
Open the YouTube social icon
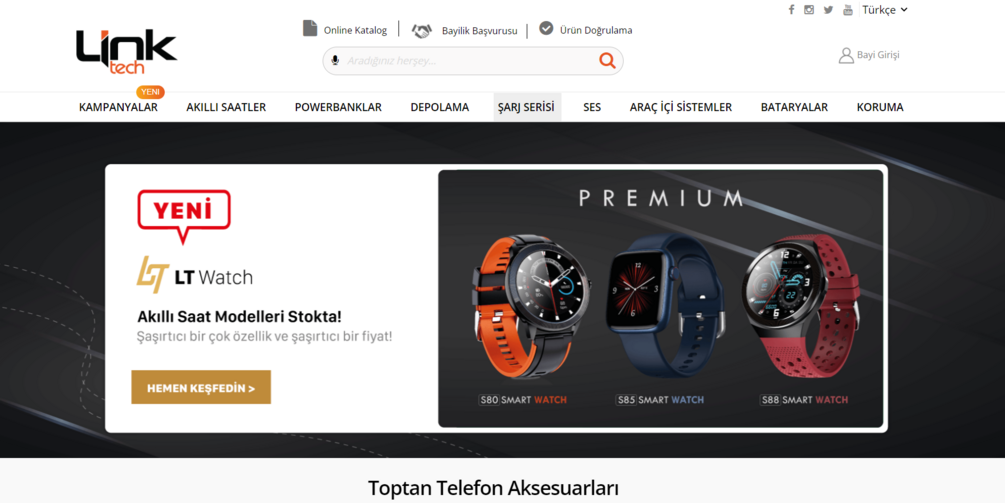click(848, 10)
